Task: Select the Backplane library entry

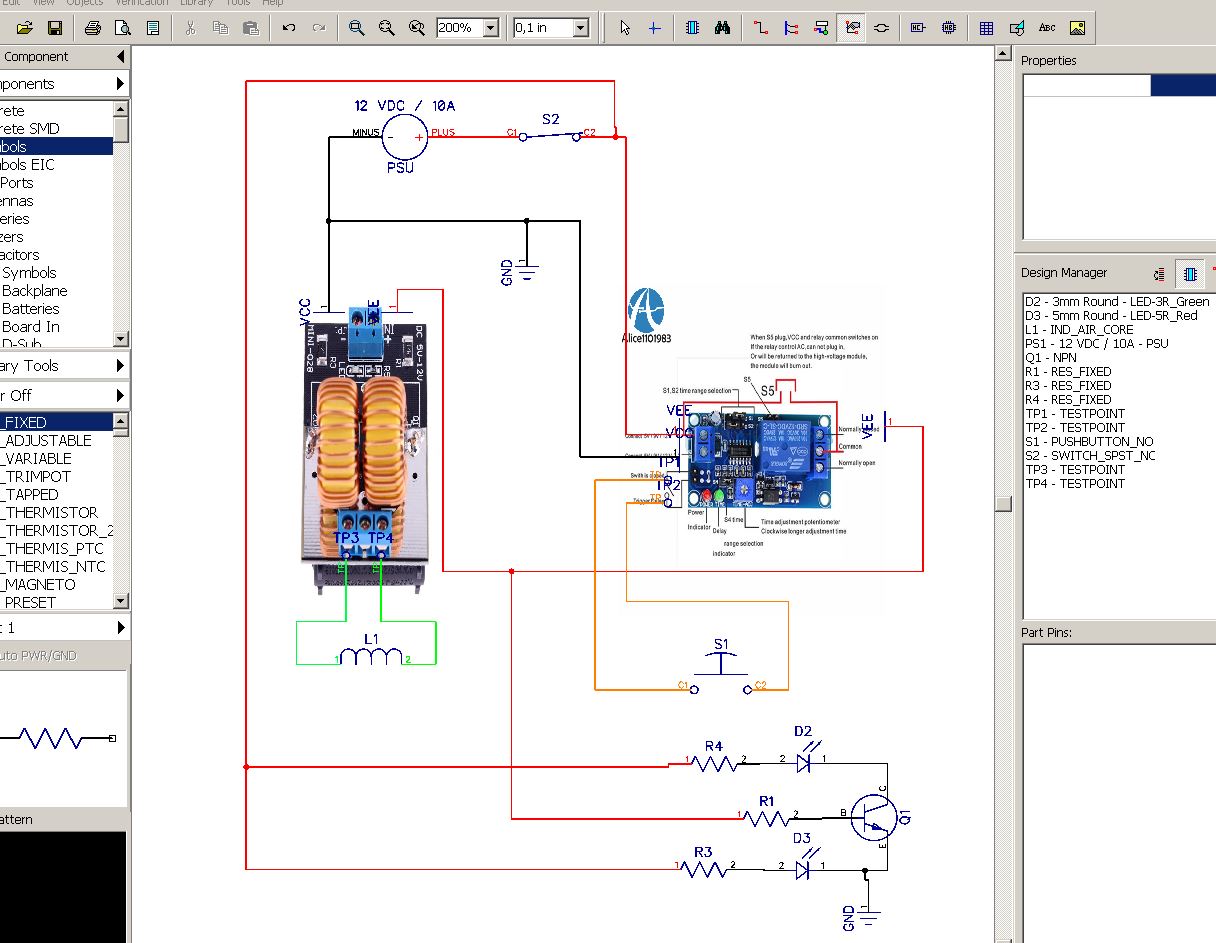Action: pos(56,291)
